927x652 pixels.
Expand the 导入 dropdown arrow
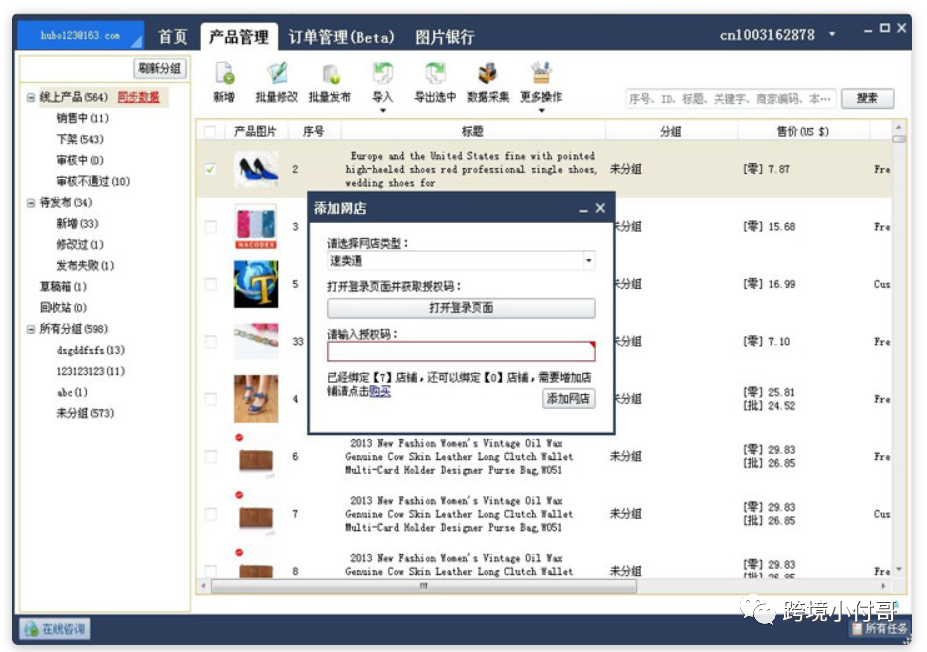[x=383, y=111]
